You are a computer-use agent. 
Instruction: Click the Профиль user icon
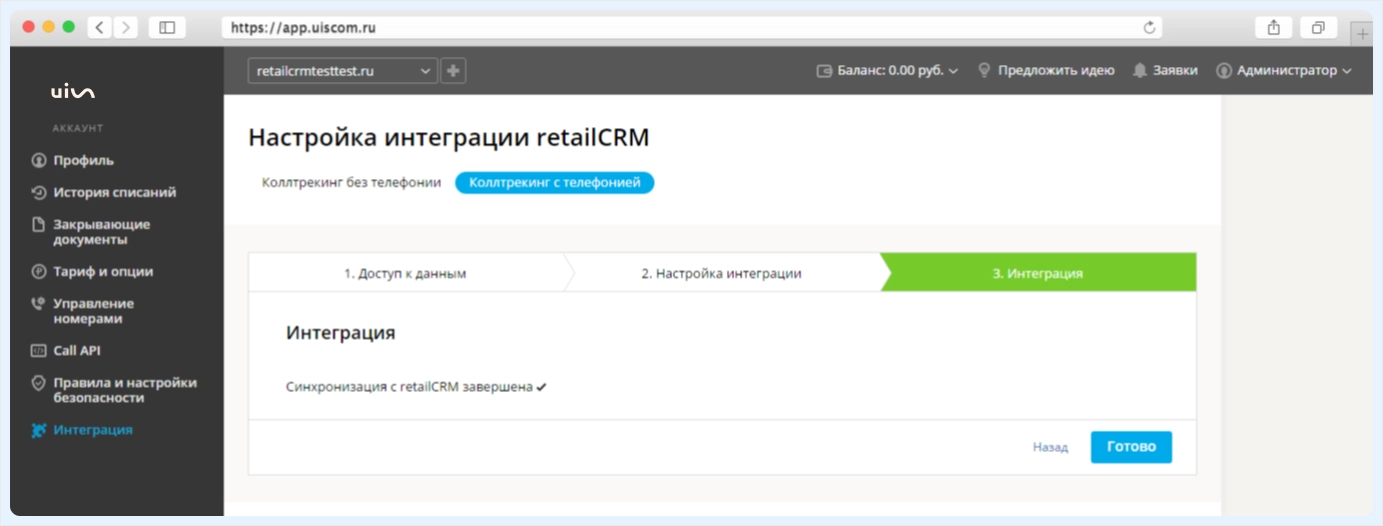pyautogui.click(x=39, y=160)
